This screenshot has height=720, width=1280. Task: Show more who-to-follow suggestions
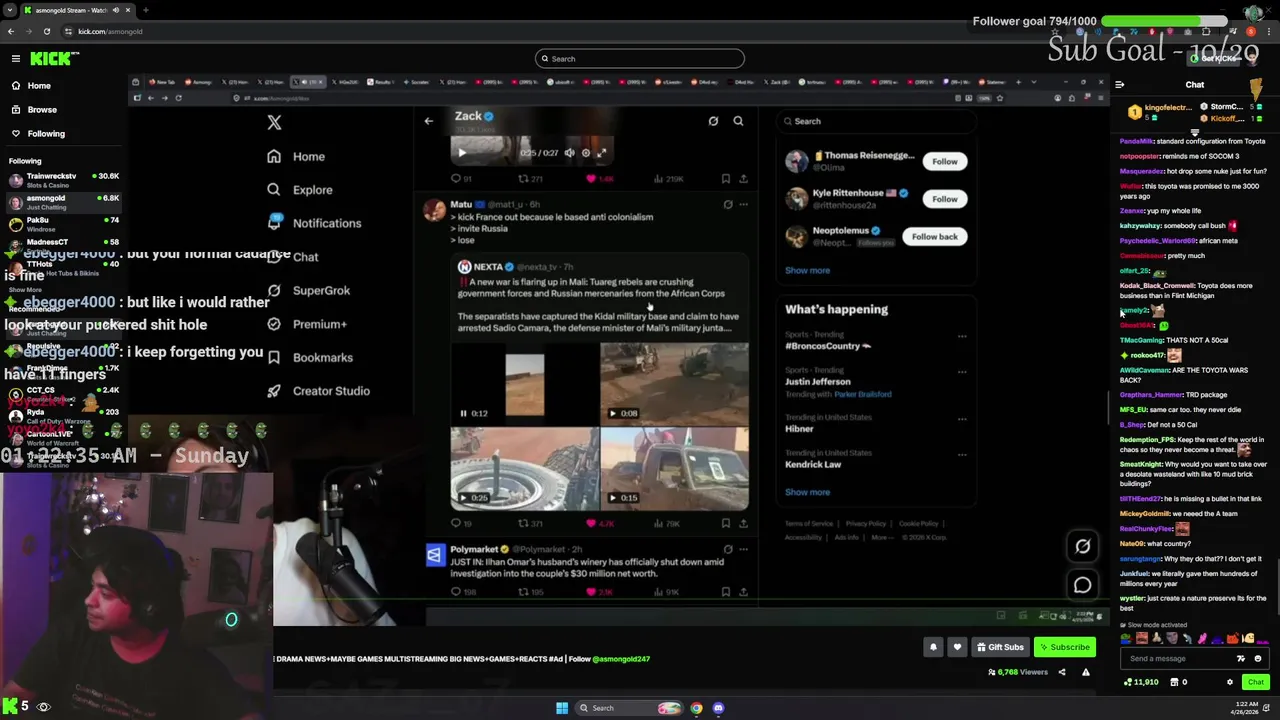click(x=807, y=271)
